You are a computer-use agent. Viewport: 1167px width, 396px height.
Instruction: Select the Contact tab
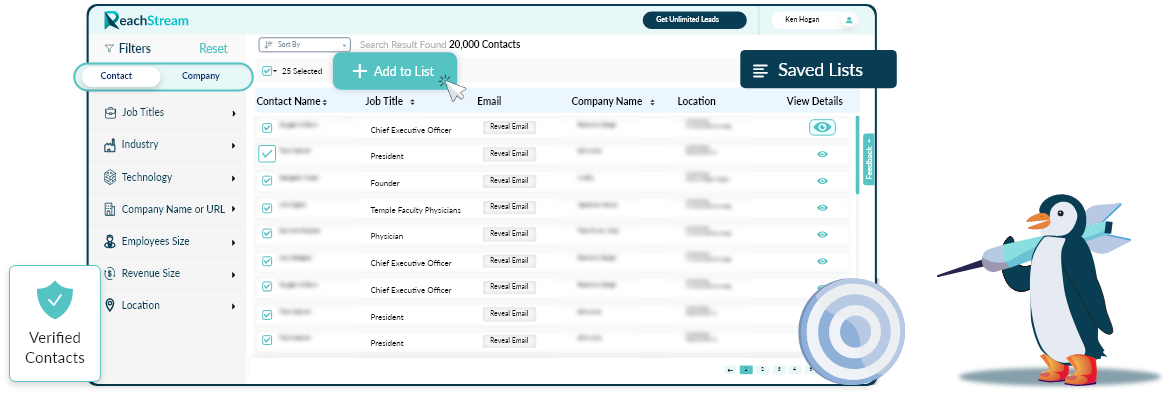(117, 77)
